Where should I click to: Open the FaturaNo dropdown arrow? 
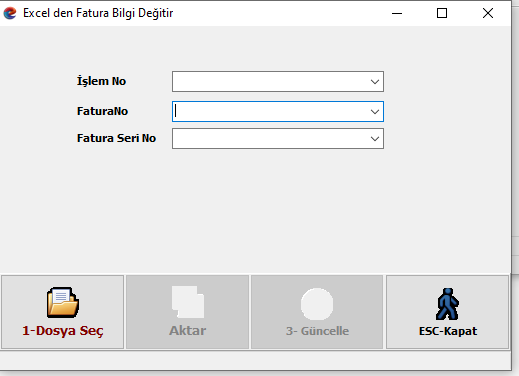click(375, 112)
